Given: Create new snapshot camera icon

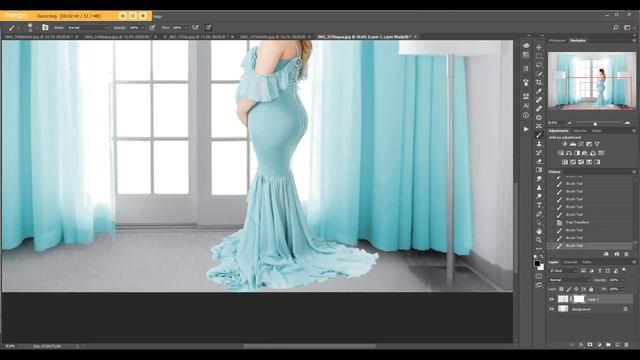Looking at the screenshot, I should click(x=617, y=254).
